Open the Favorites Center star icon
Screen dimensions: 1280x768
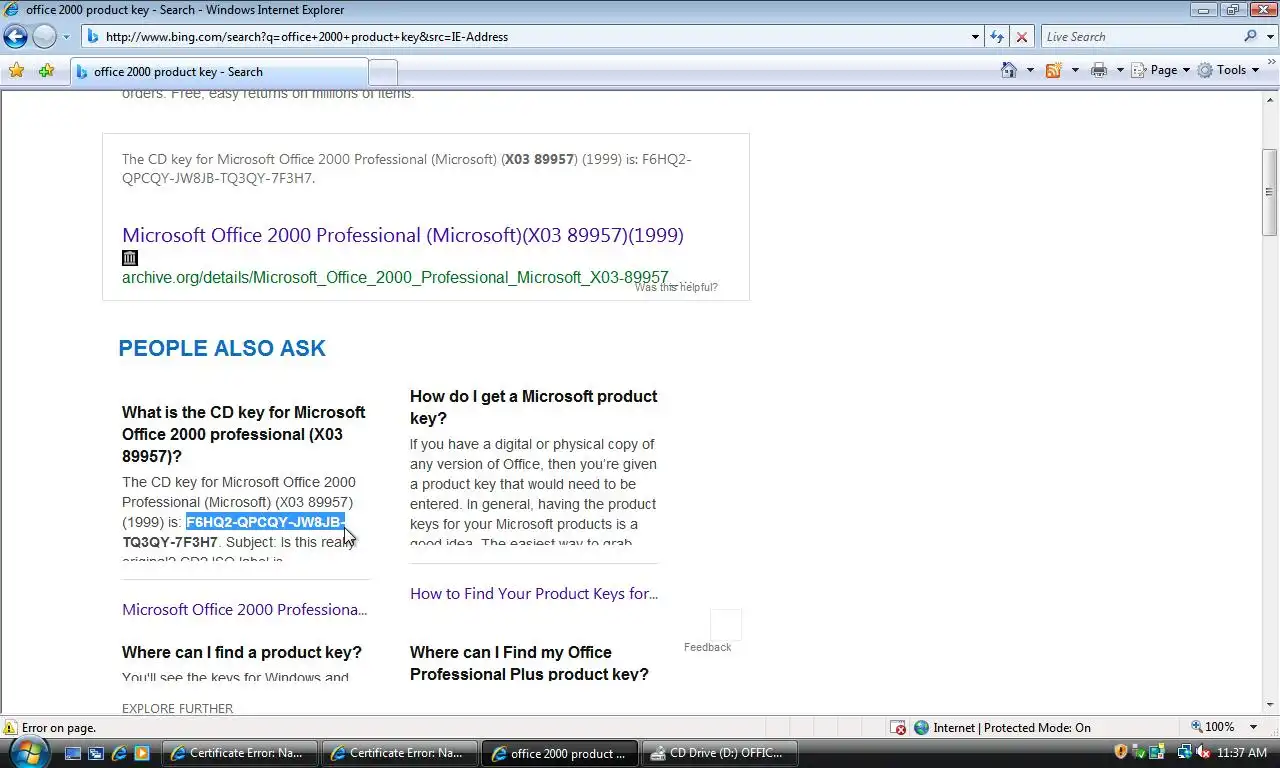[16, 71]
